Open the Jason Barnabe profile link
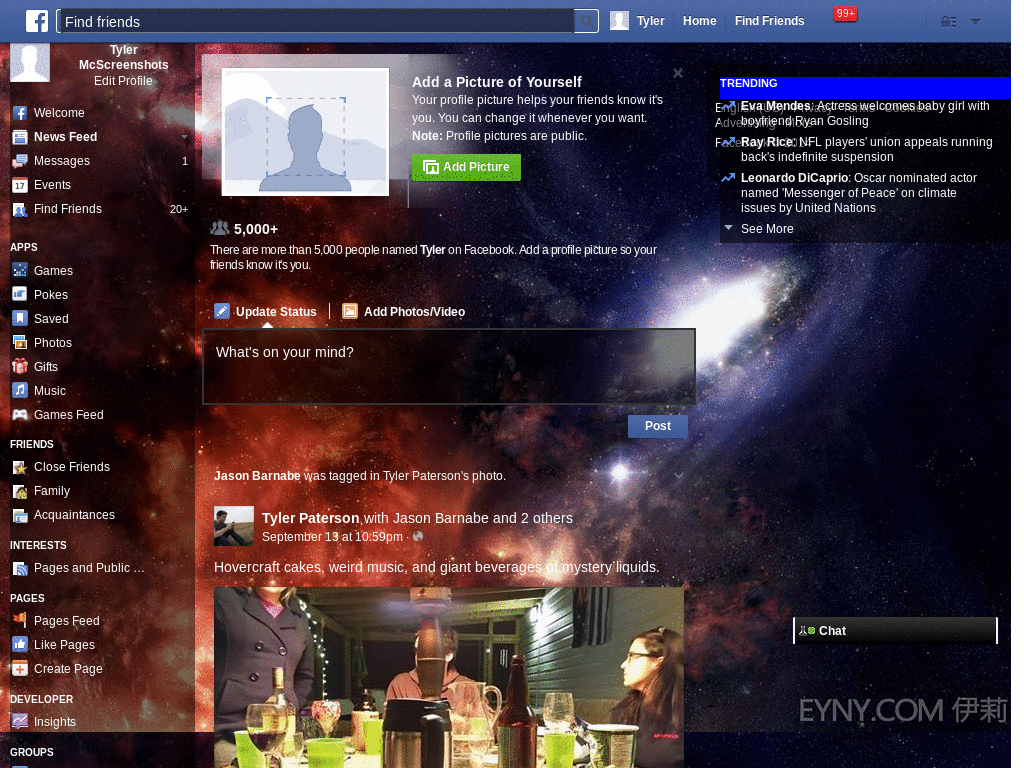1024x768 pixels. pyautogui.click(x=257, y=476)
